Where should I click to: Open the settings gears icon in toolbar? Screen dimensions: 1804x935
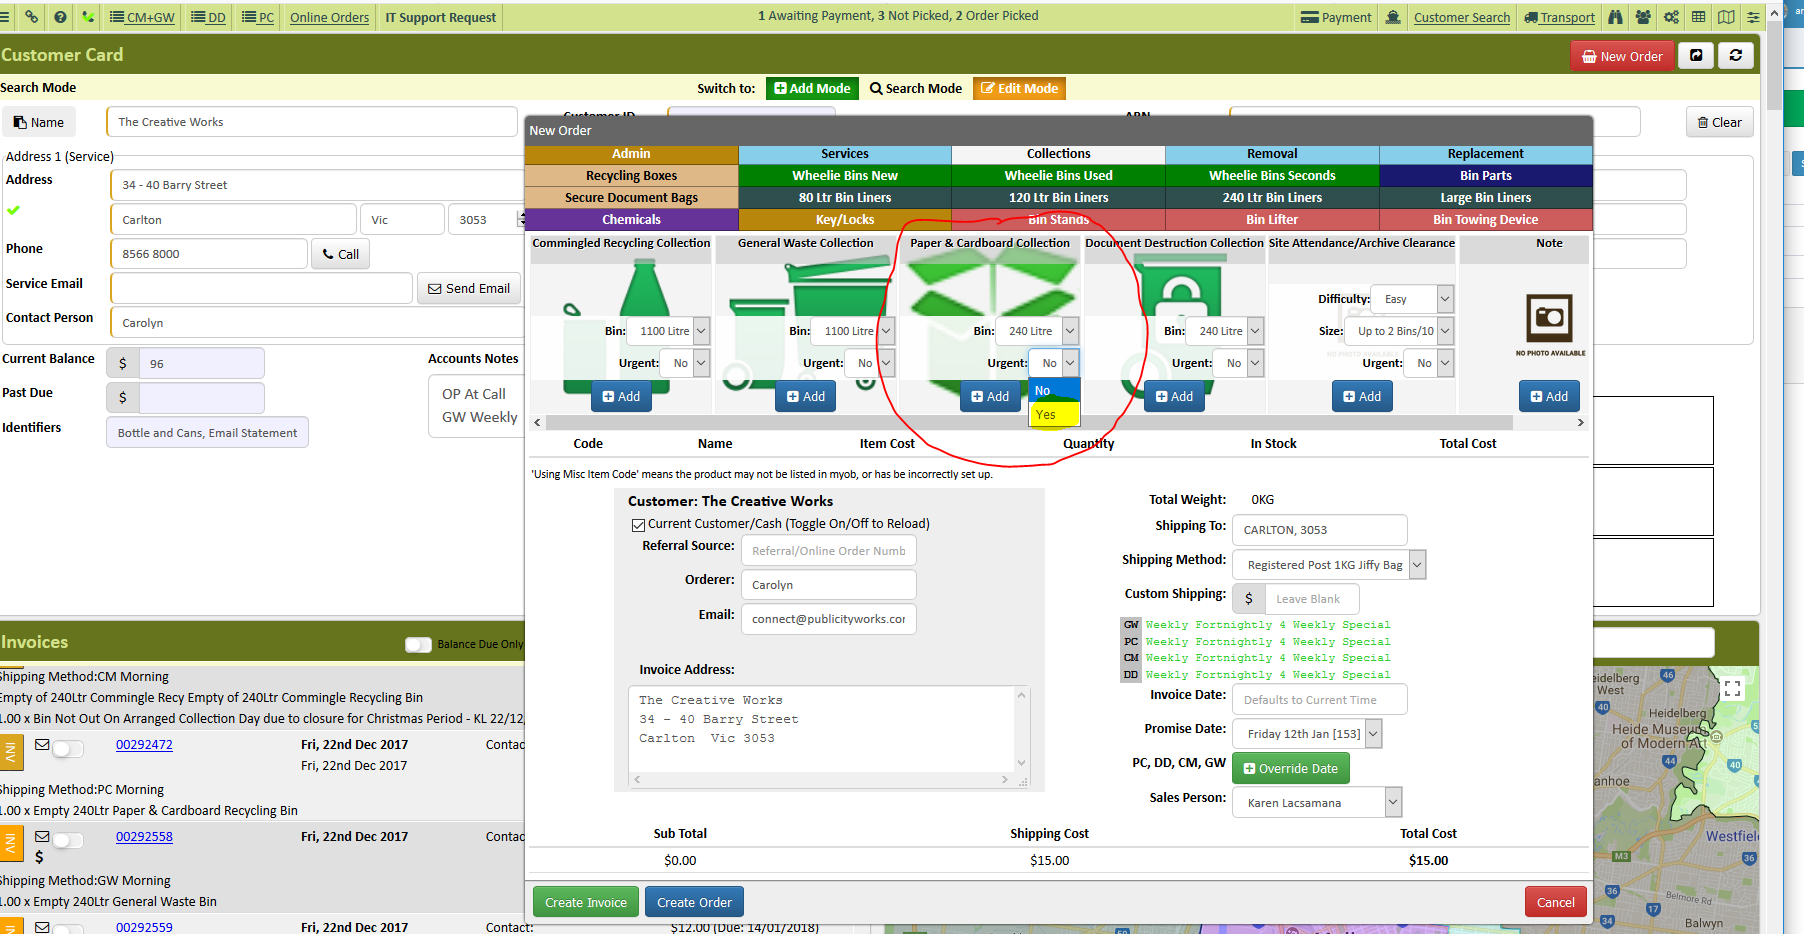[1671, 17]
